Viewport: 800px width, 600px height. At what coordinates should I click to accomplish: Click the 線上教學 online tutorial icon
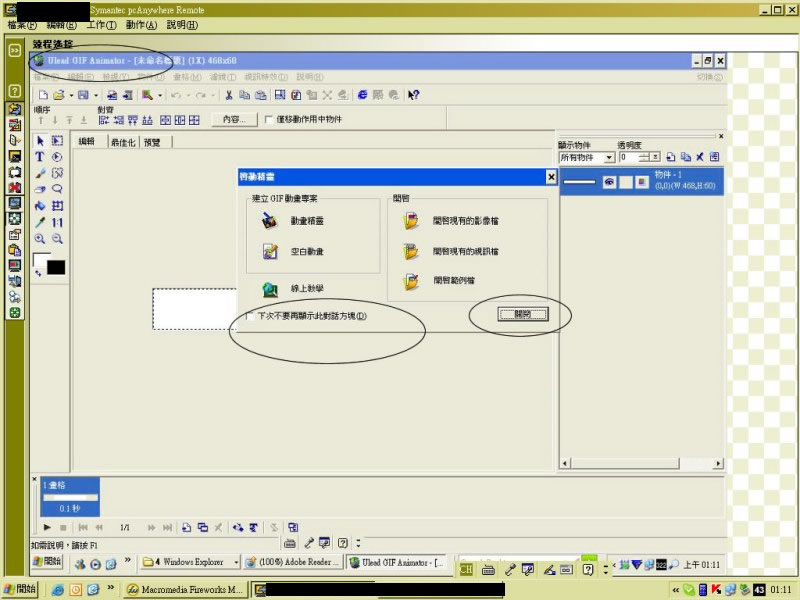270,289
